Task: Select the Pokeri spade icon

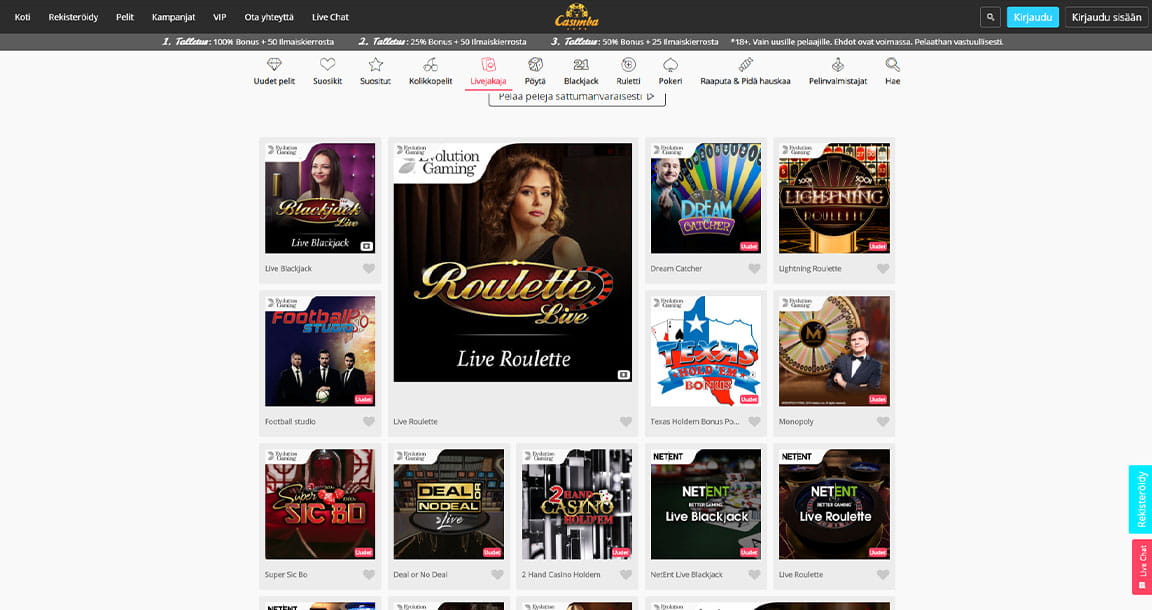Action: point(670,65)
